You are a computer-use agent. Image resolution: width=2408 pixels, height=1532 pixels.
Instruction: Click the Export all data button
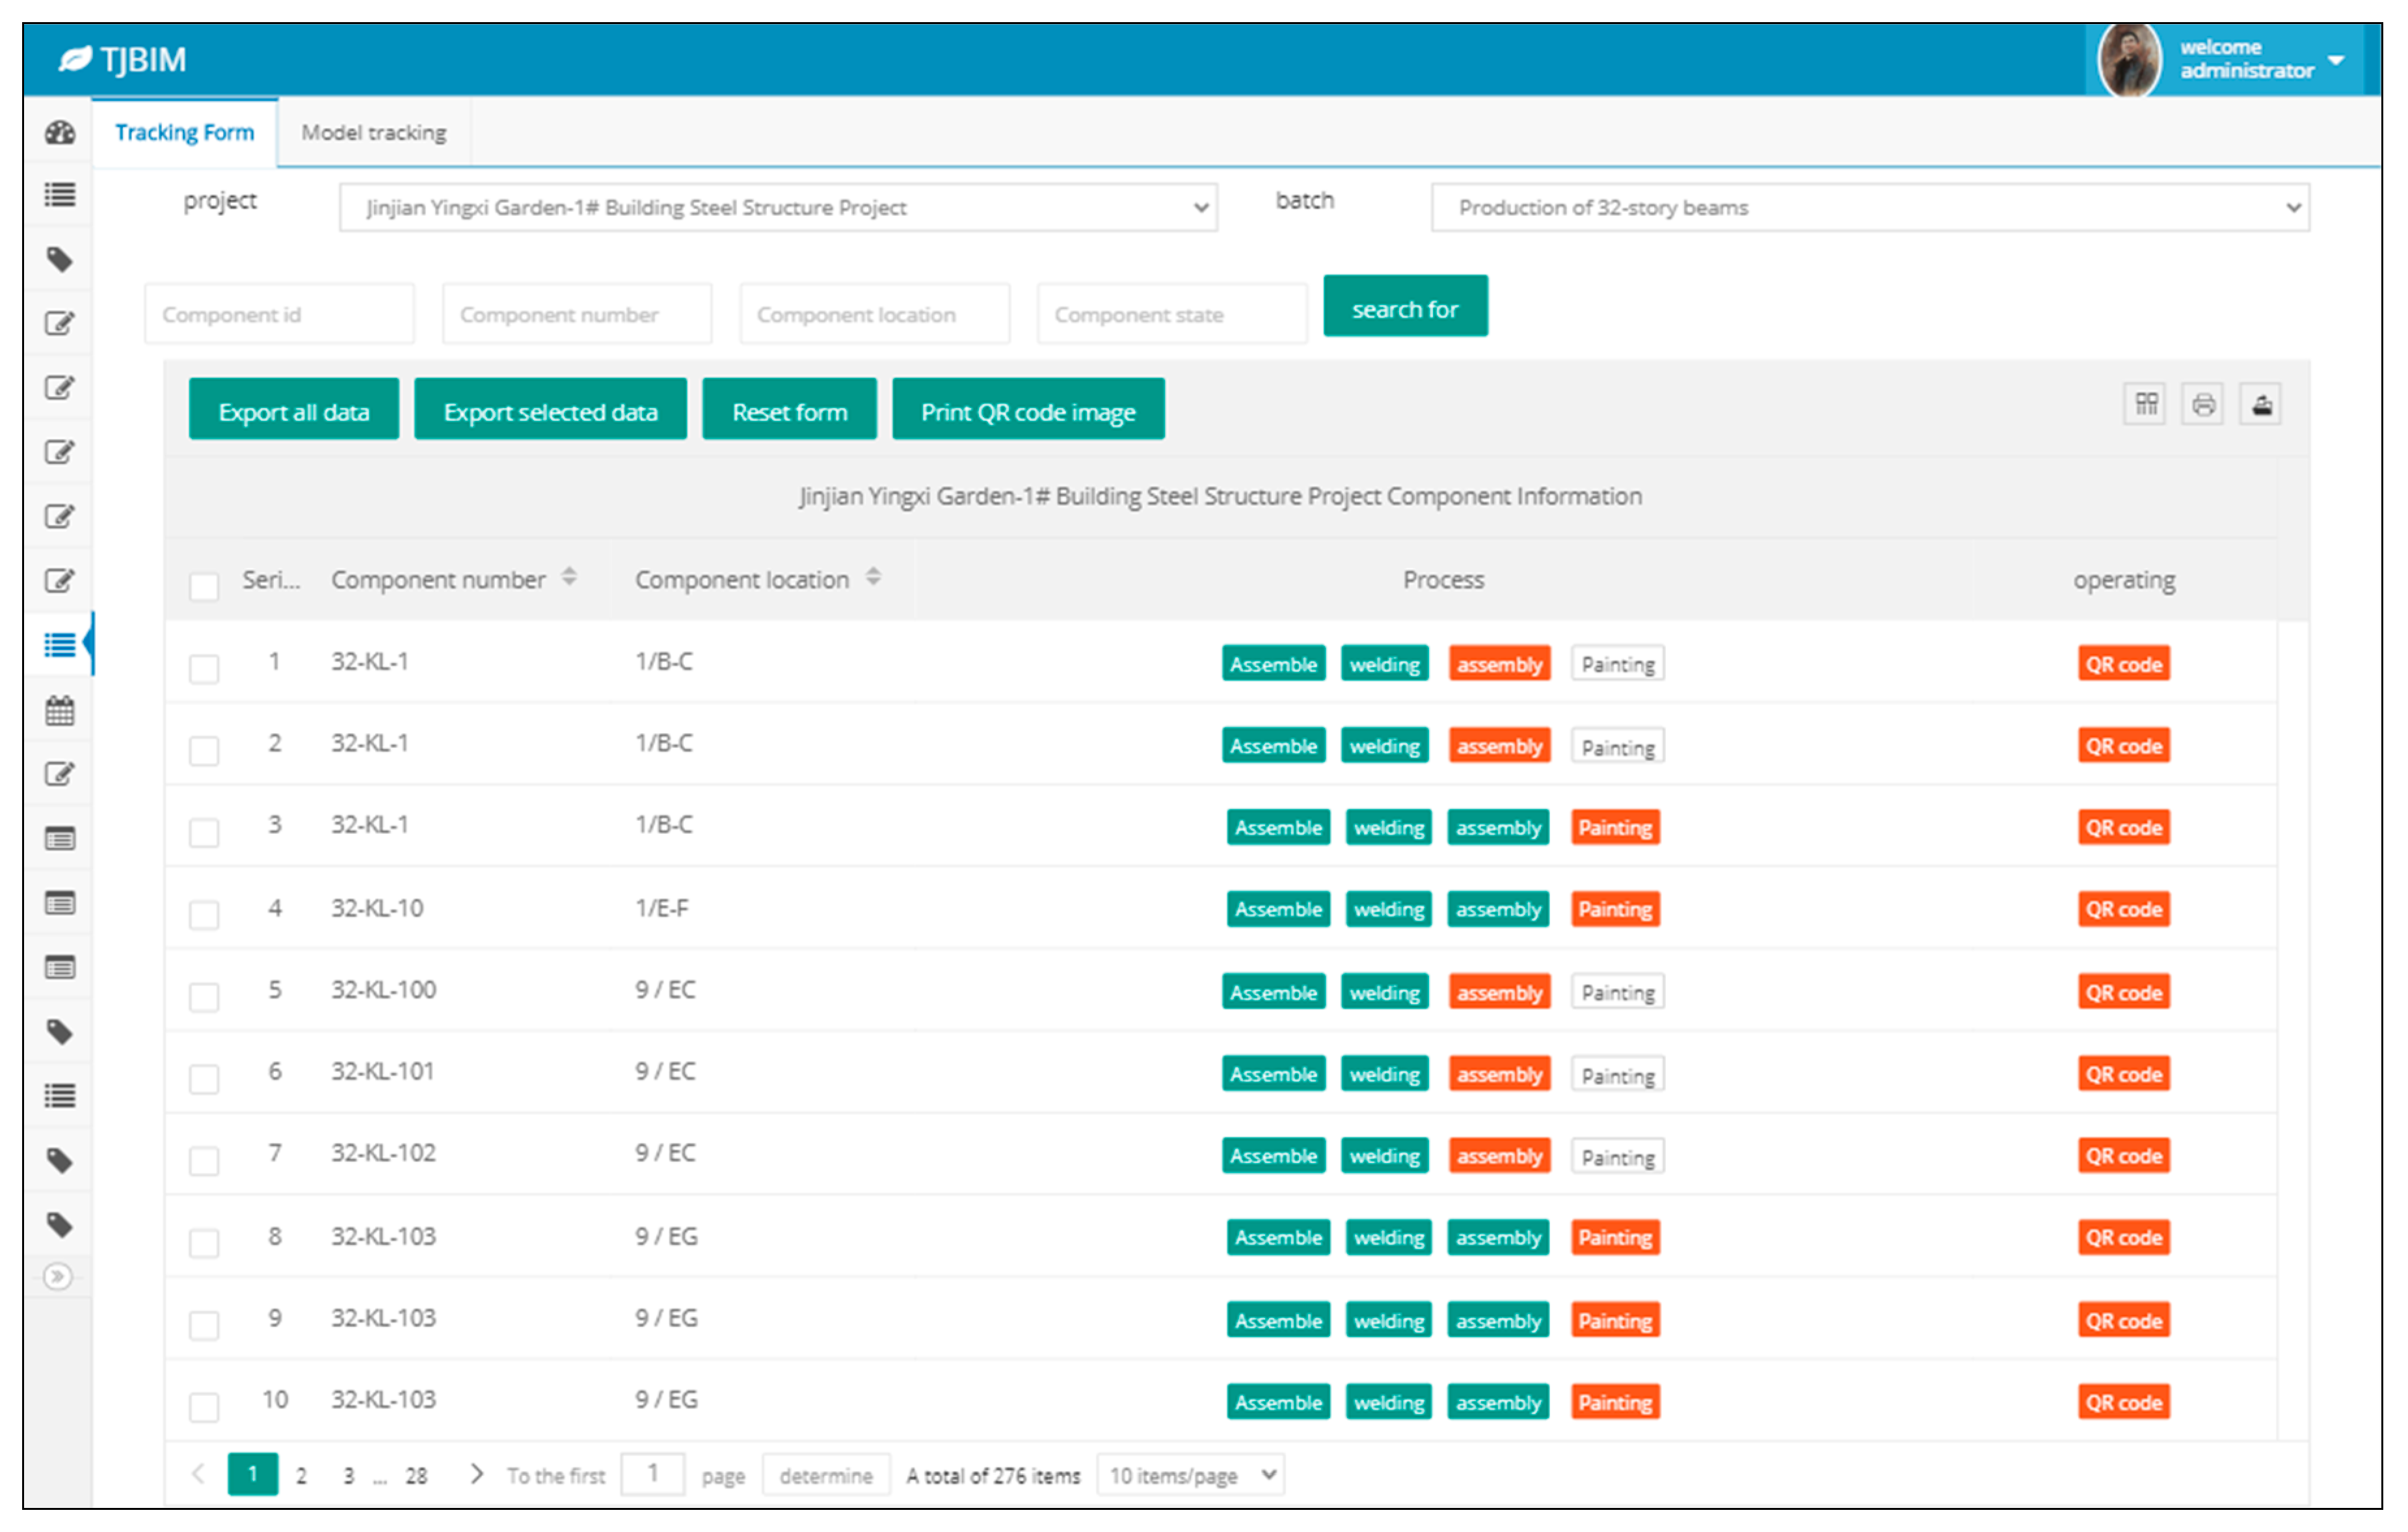[294, 412]
